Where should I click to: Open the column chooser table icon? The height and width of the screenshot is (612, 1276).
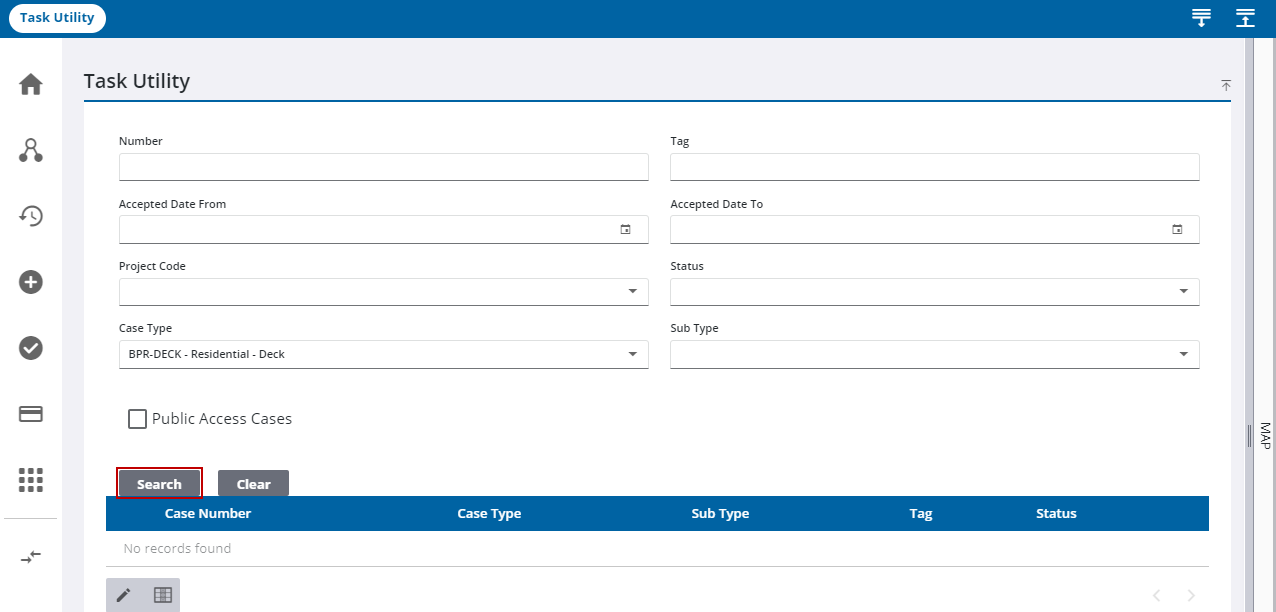(x=163, y=595)
